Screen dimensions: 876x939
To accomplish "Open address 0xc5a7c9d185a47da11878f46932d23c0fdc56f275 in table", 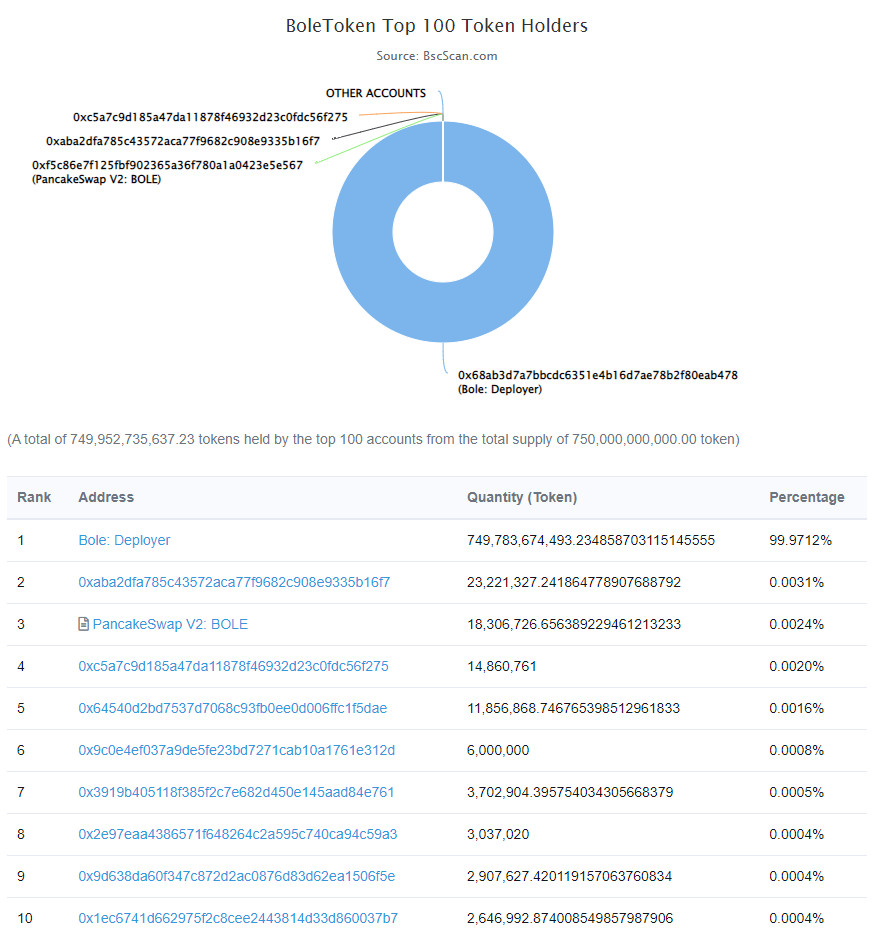I will point(234,666).
